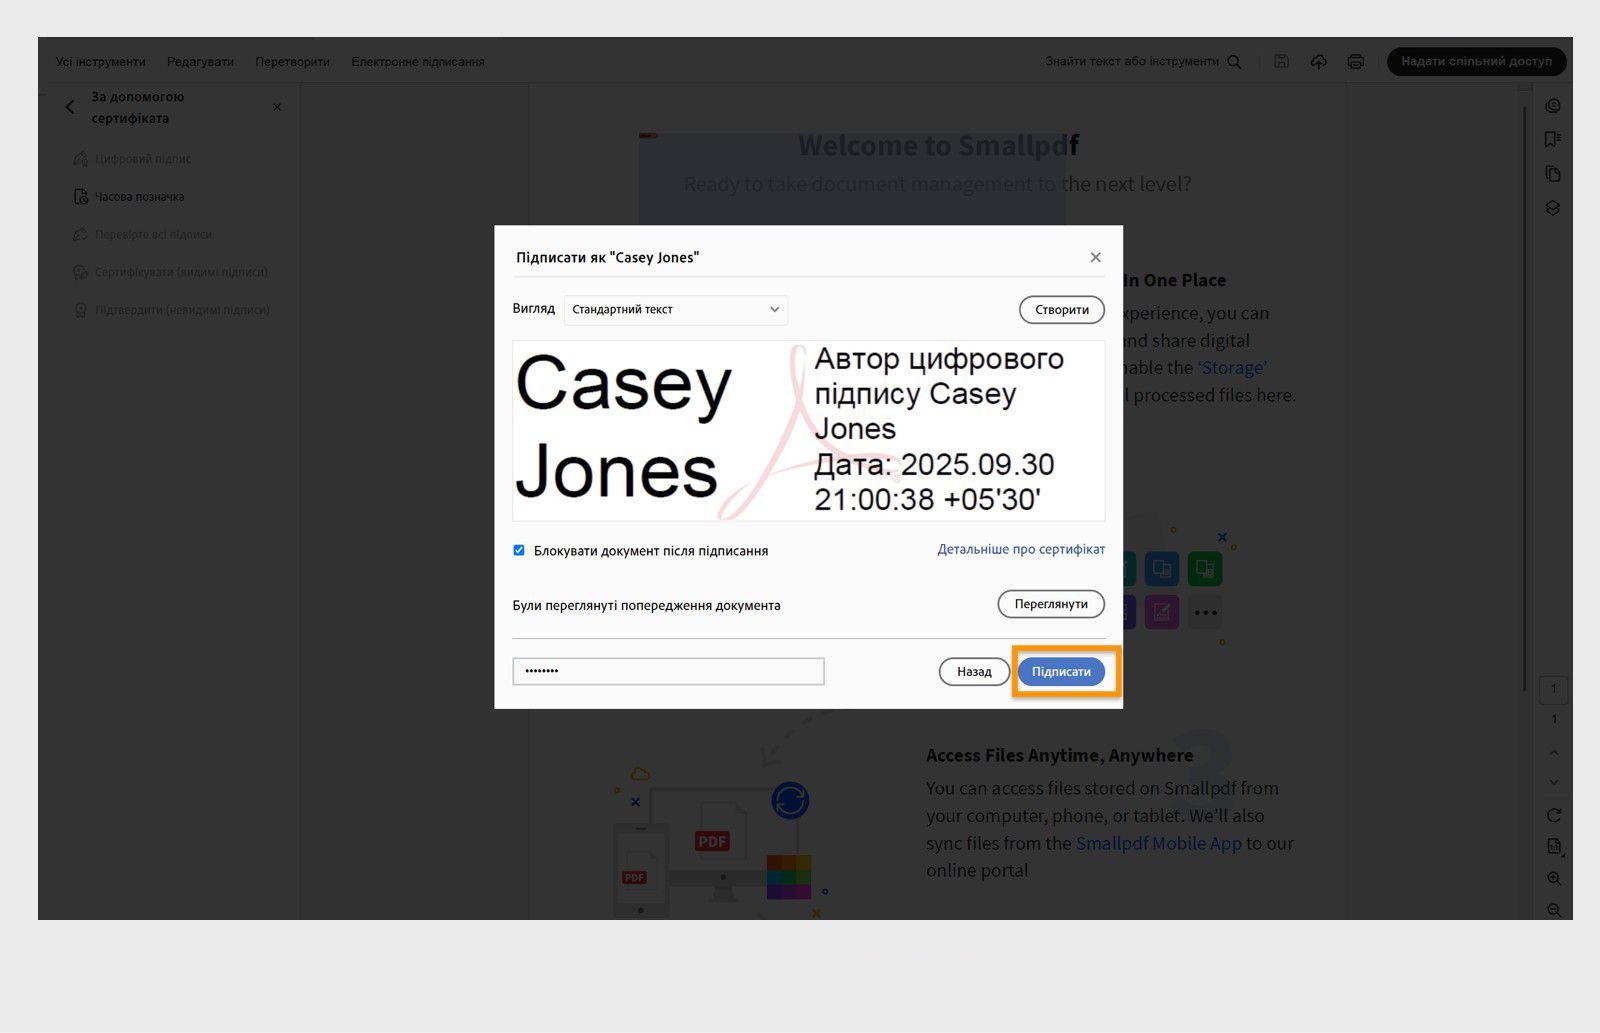Click the search magnifier icon in top toolbar
Viewport: 1600px width, 1033px height.
pyautogui.click(x=1234, y=62)
